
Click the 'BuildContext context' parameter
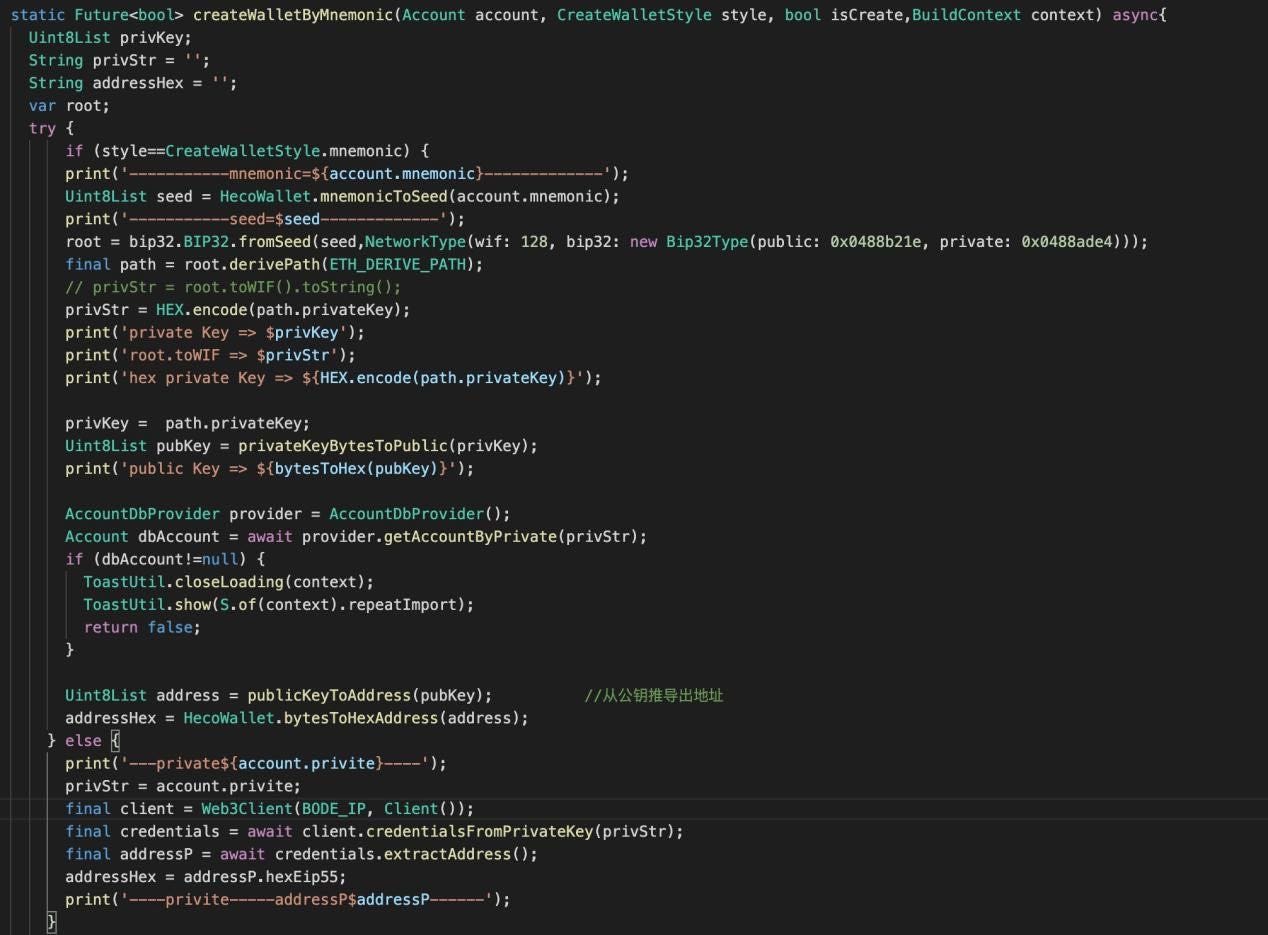point(1003,16)
